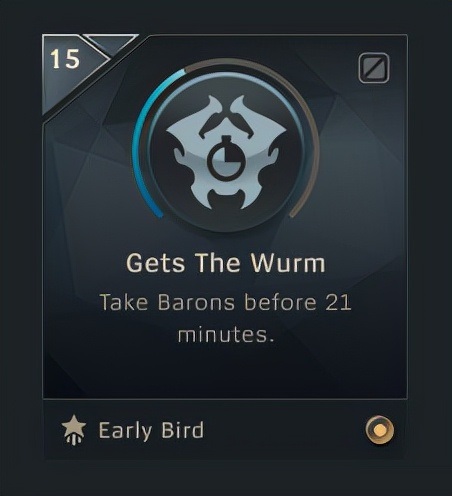The width and height of the screenshot is (452, 496).
Task: Click the Early Bird star icon
Action: pyautogui.click(x=74, y=430)
